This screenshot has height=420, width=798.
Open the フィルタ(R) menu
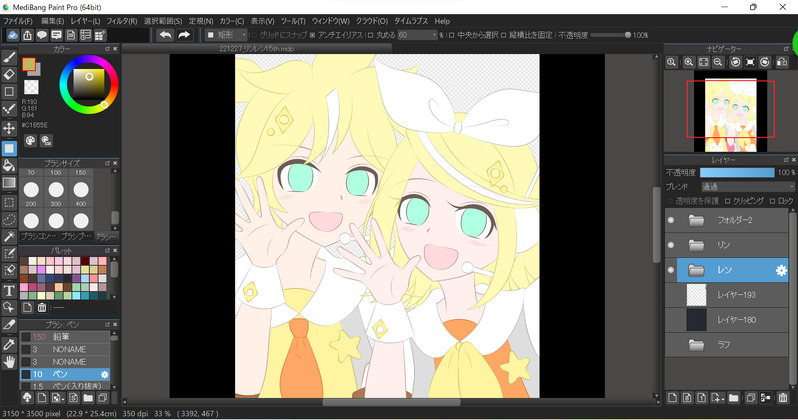point(122,21)
